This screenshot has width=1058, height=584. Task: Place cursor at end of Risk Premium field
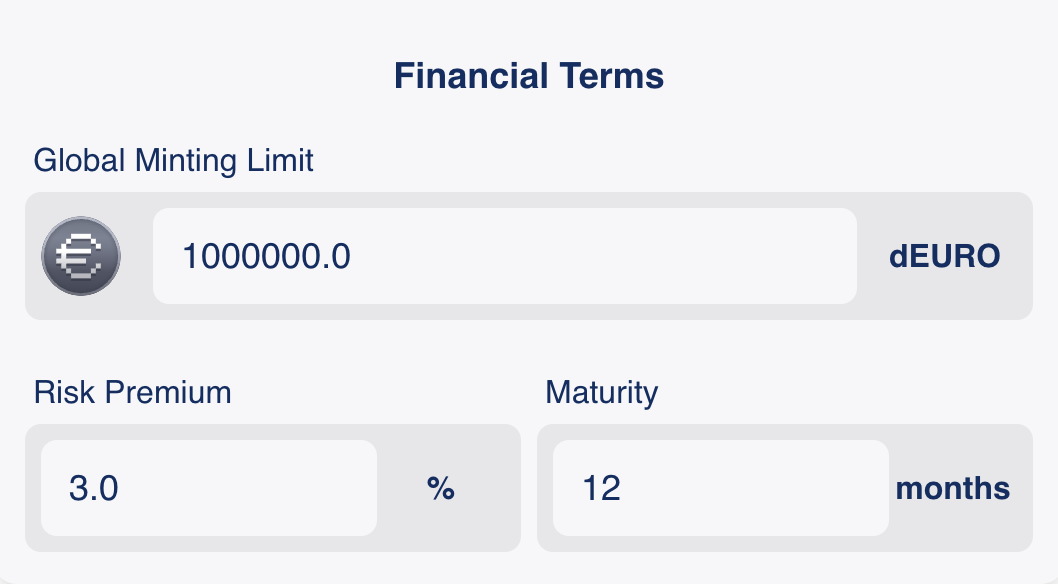pos(350,489)
